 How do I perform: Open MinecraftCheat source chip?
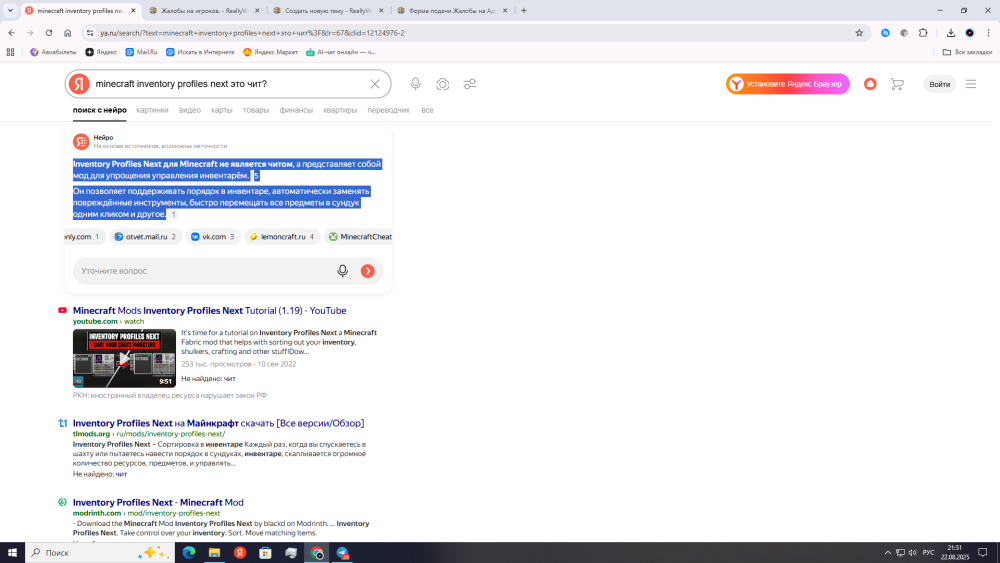358,237
